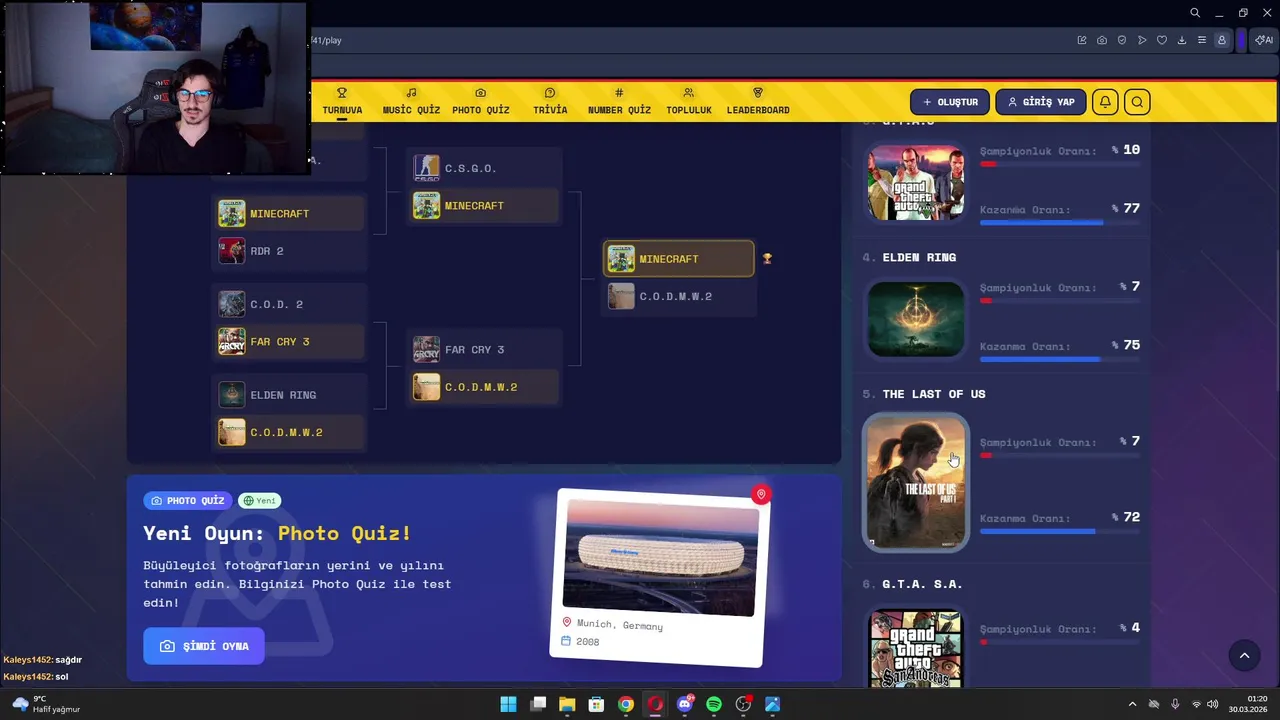Viewport: 1280px width, 720px height.
Task: Open Task View on taskbar
Action: tap(538, 704)
